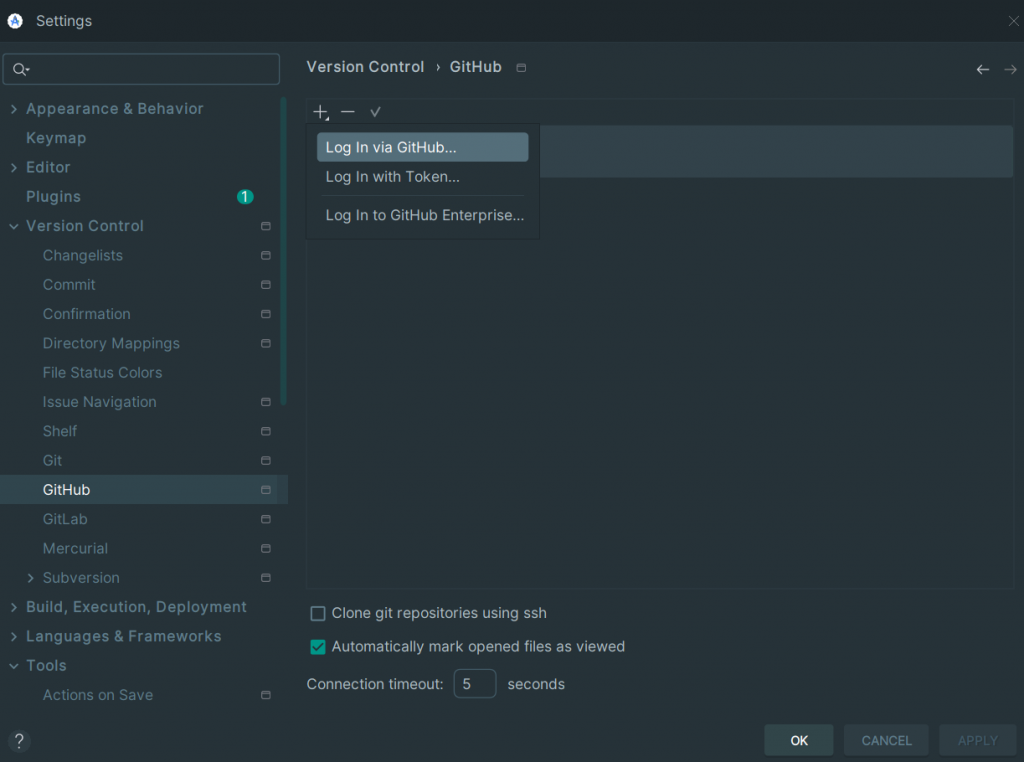Viewport: 1024px width, 762px height.
Task: Click the Android Studio logo in title bar
Action: [15, 21]
